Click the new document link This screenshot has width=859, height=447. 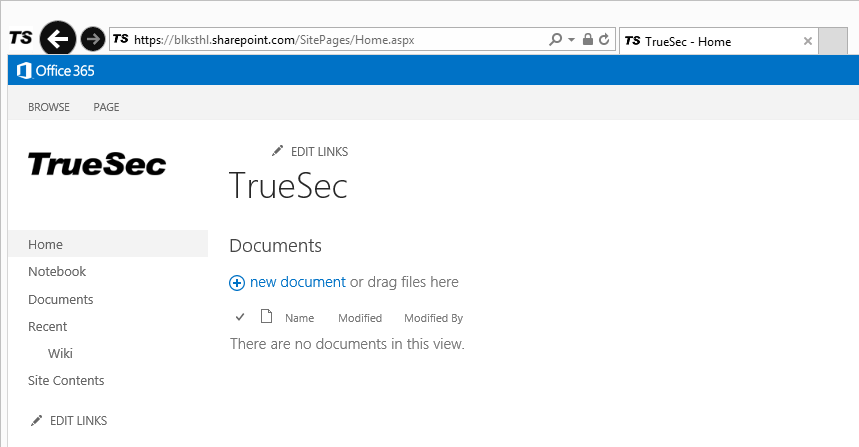tap(297, 282)
